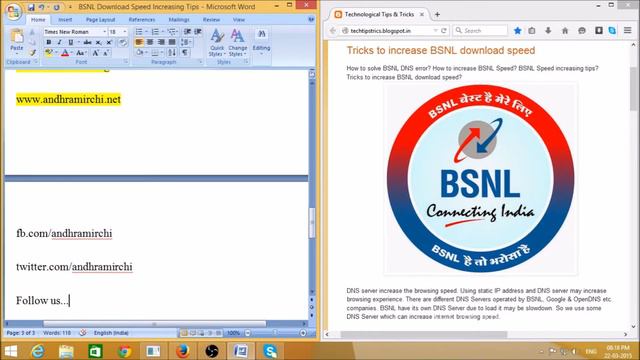This screenshot has height=360, width=640.
Task: Open a new Firefox tab with plus button
Action: (437, 15)
